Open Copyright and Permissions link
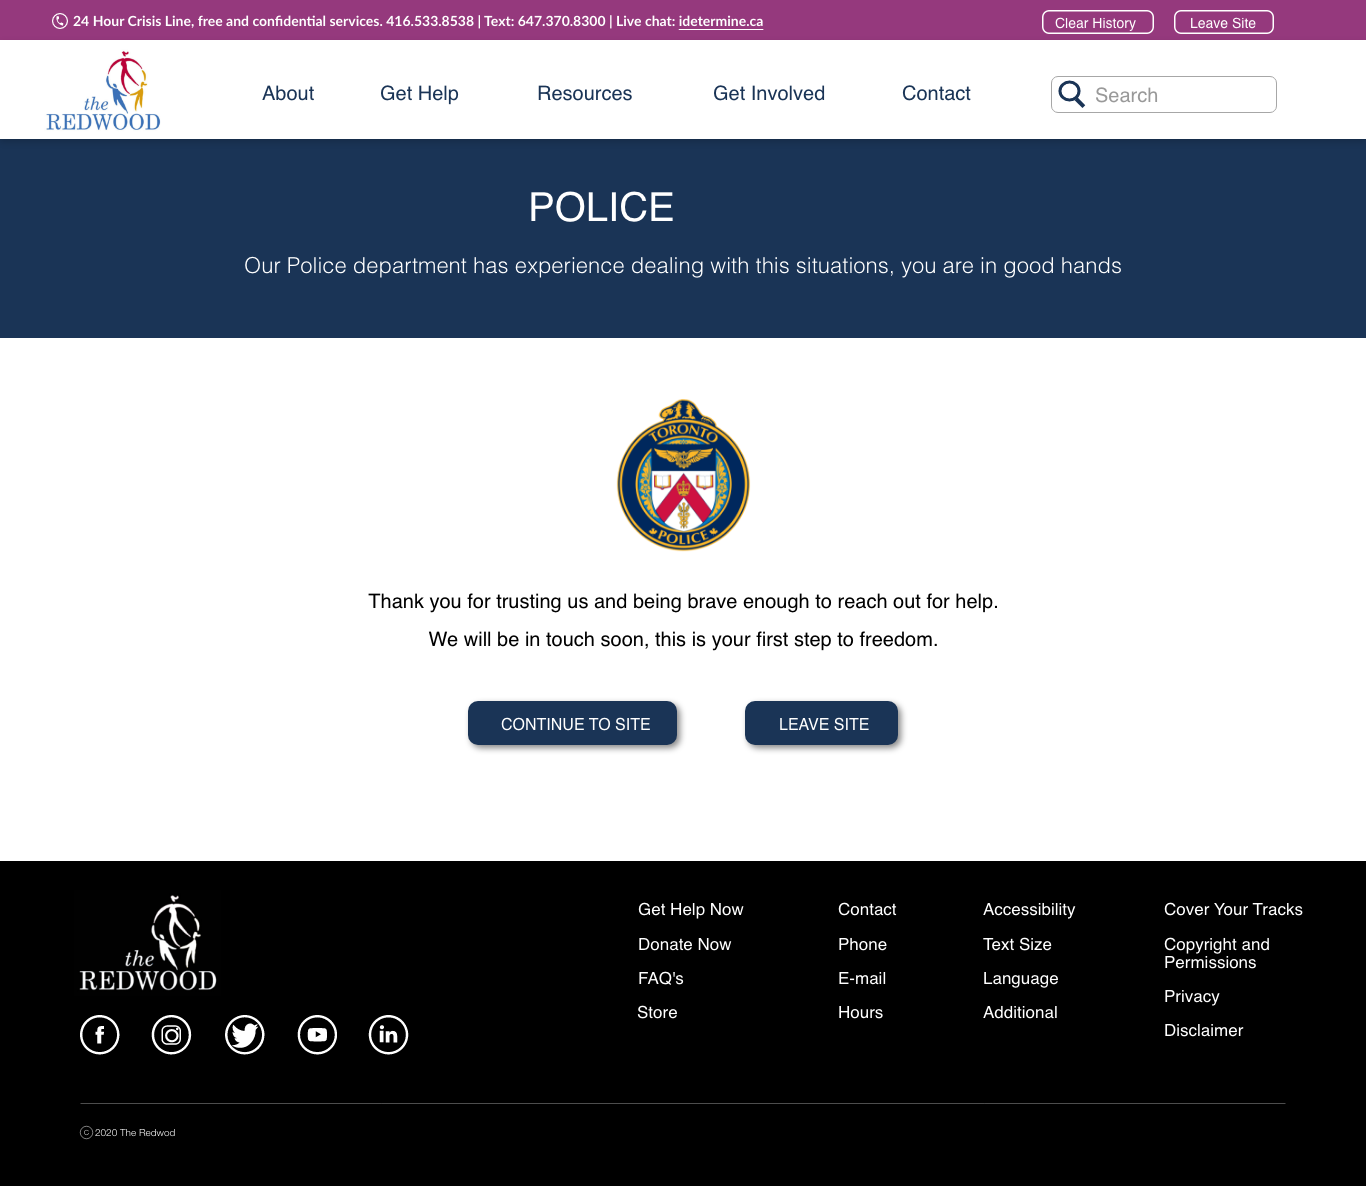The image size is (1366, 1186). coord(1217,953)
